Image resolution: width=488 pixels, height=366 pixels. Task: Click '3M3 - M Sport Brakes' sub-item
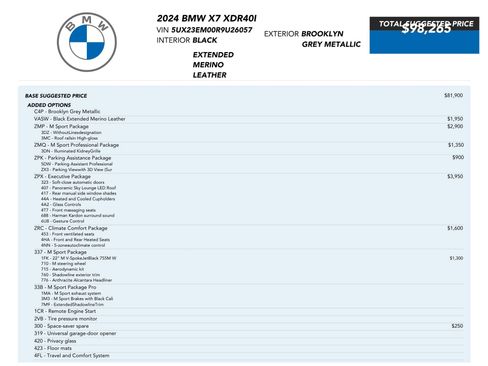point(77,299)
